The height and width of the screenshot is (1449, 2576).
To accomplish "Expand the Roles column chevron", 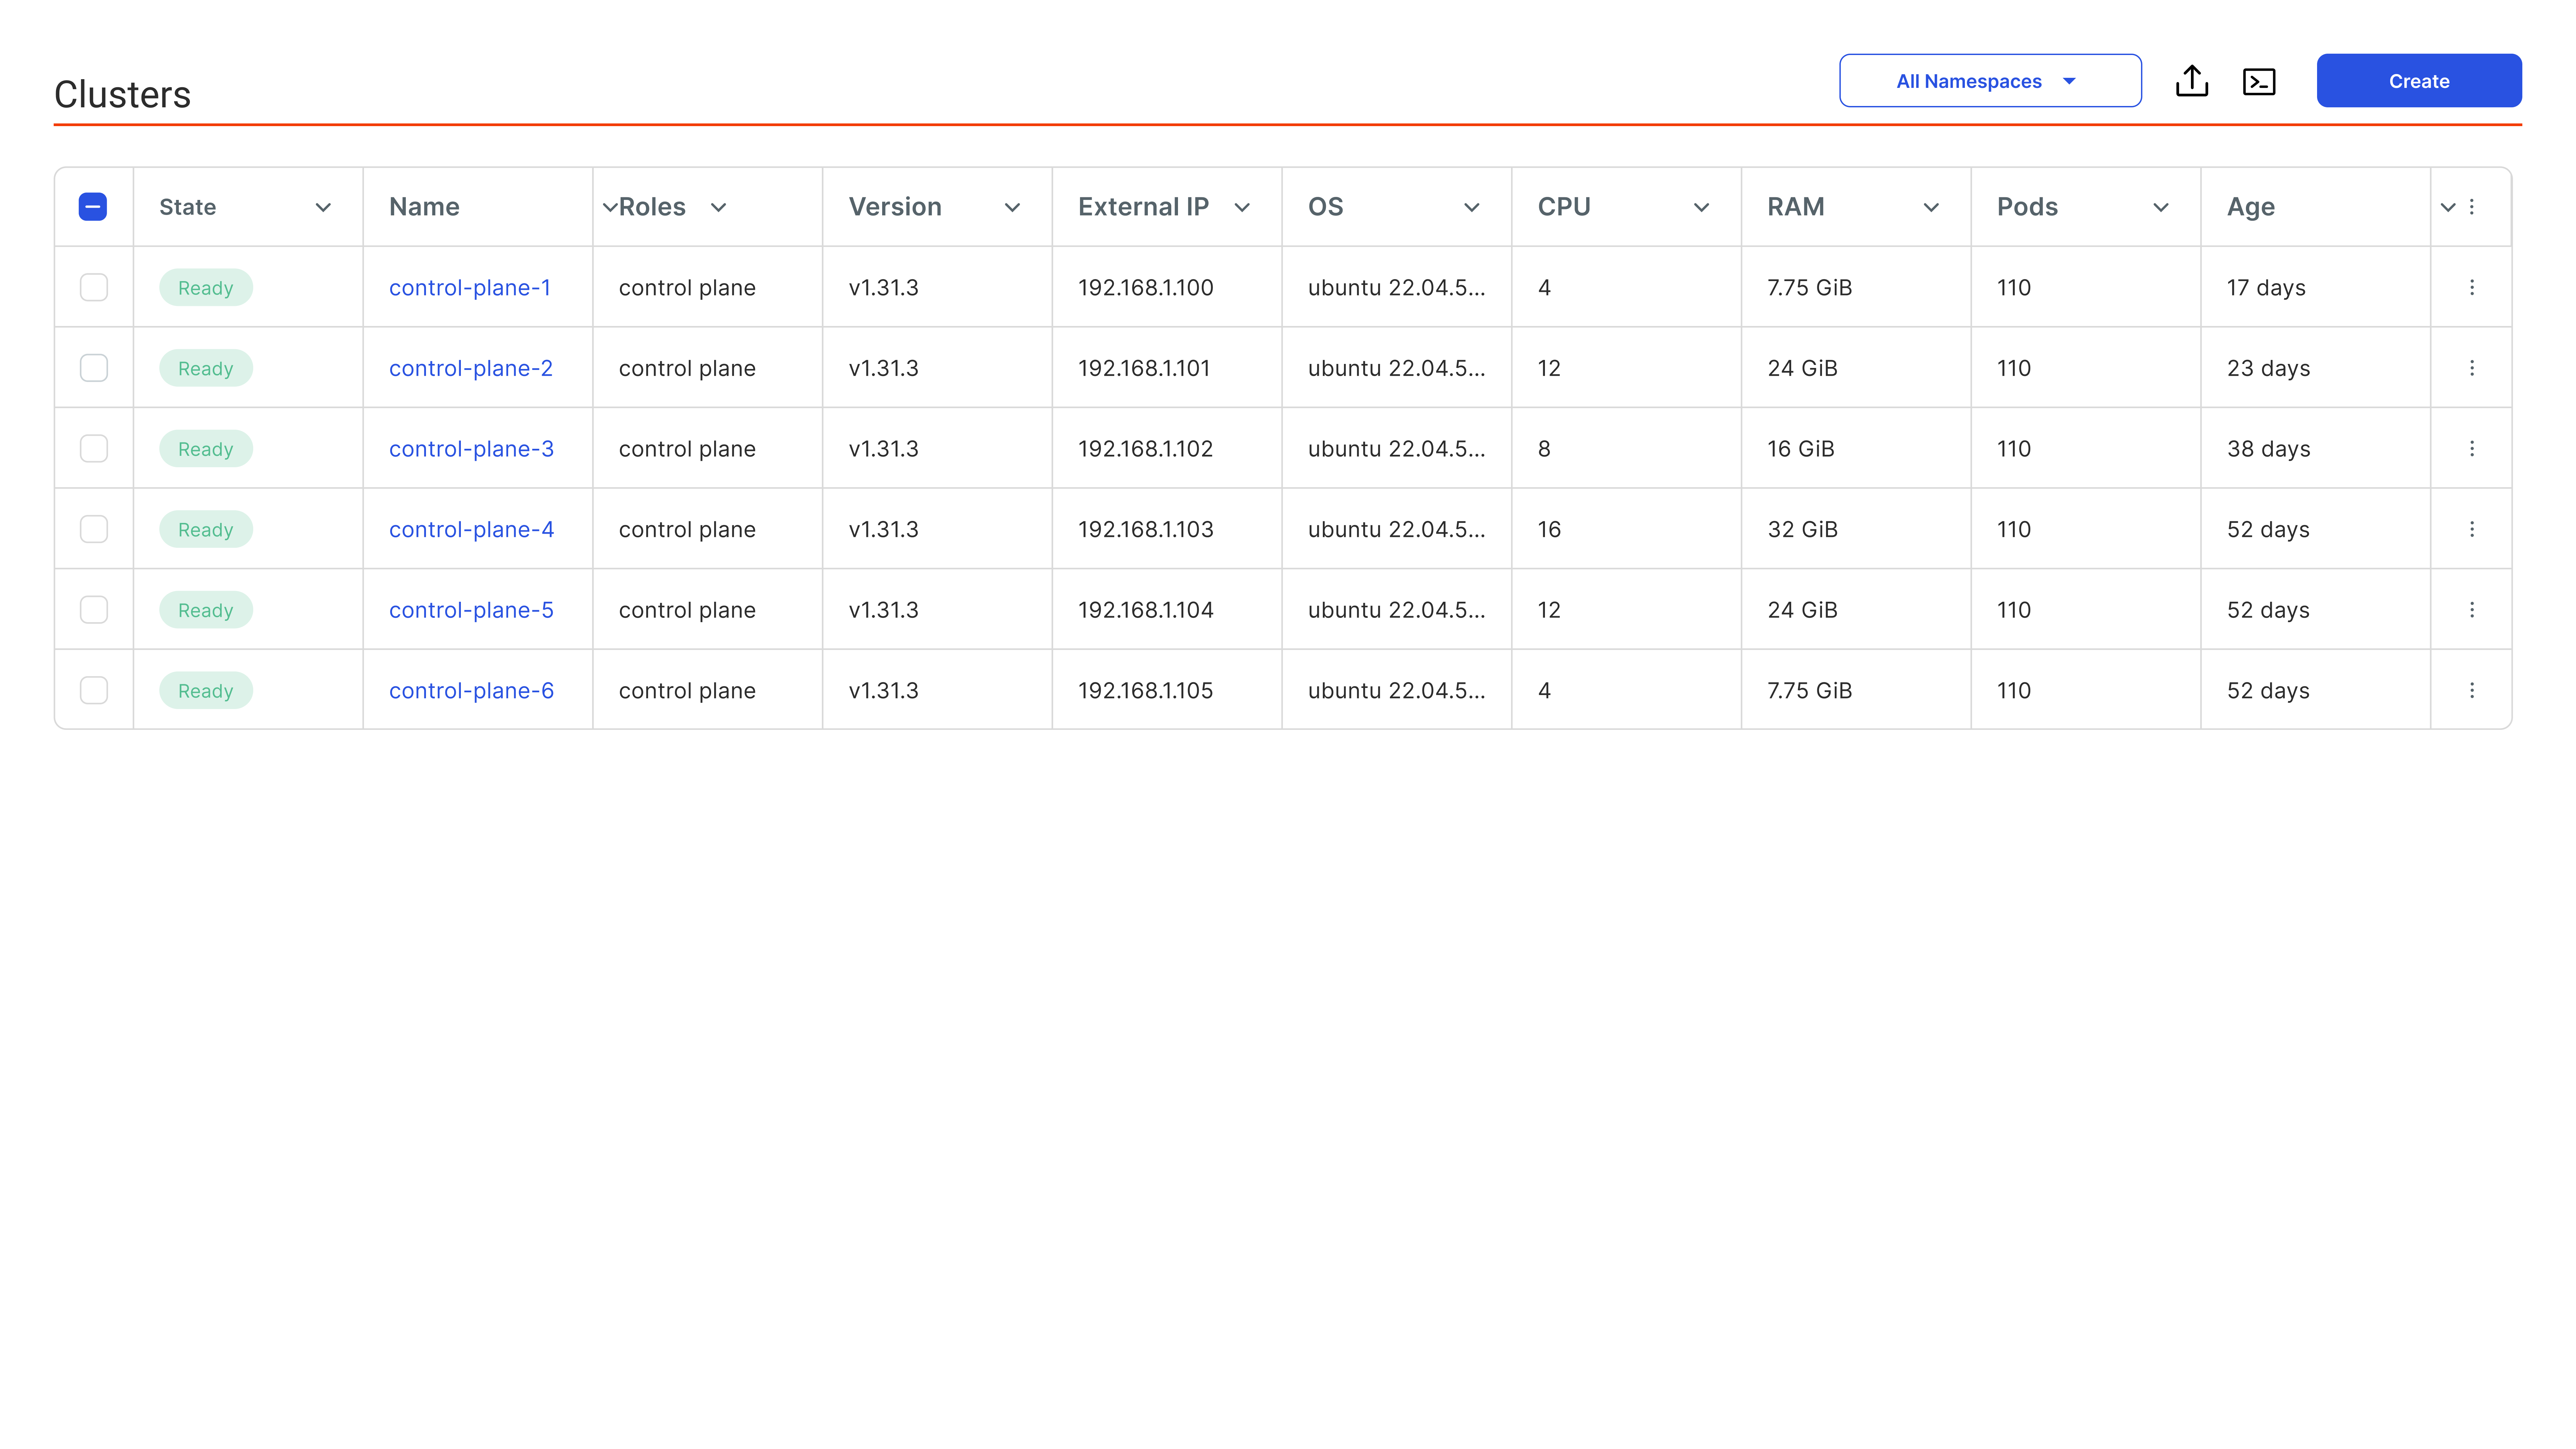I will click(x=718, y=208).
